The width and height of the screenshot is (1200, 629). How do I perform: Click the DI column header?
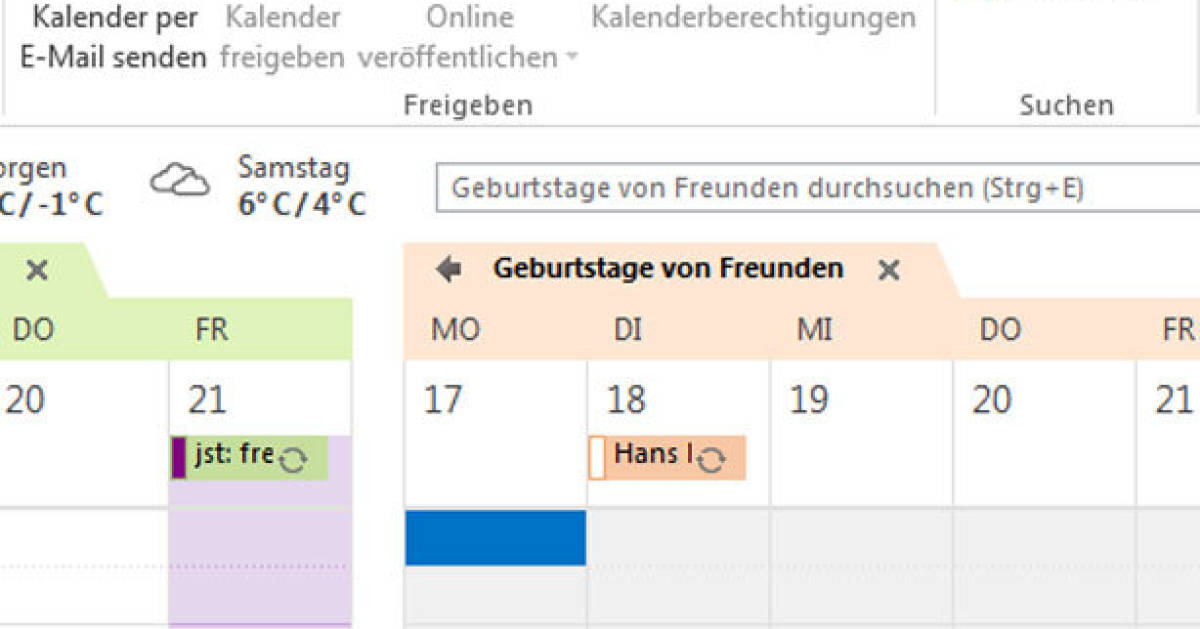coord(627,330)
